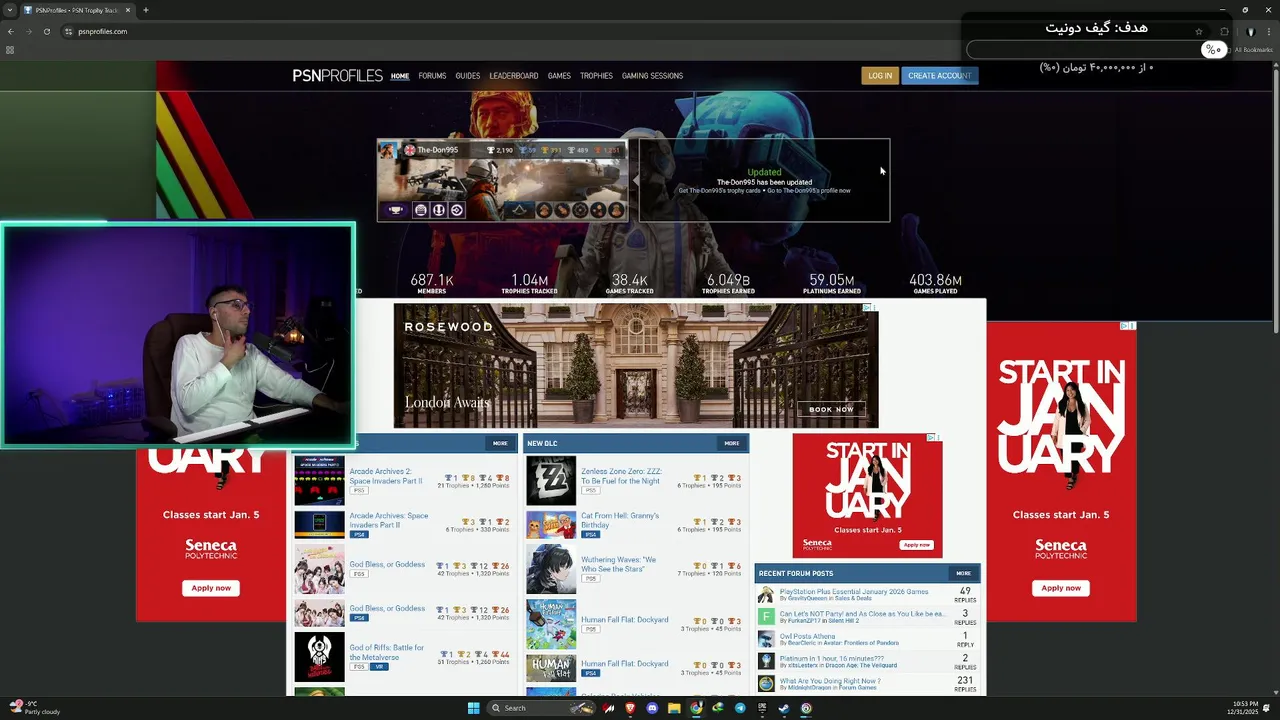Open Brave browser from the taskbar
The image size is (1280, 720).
[630, 708]
